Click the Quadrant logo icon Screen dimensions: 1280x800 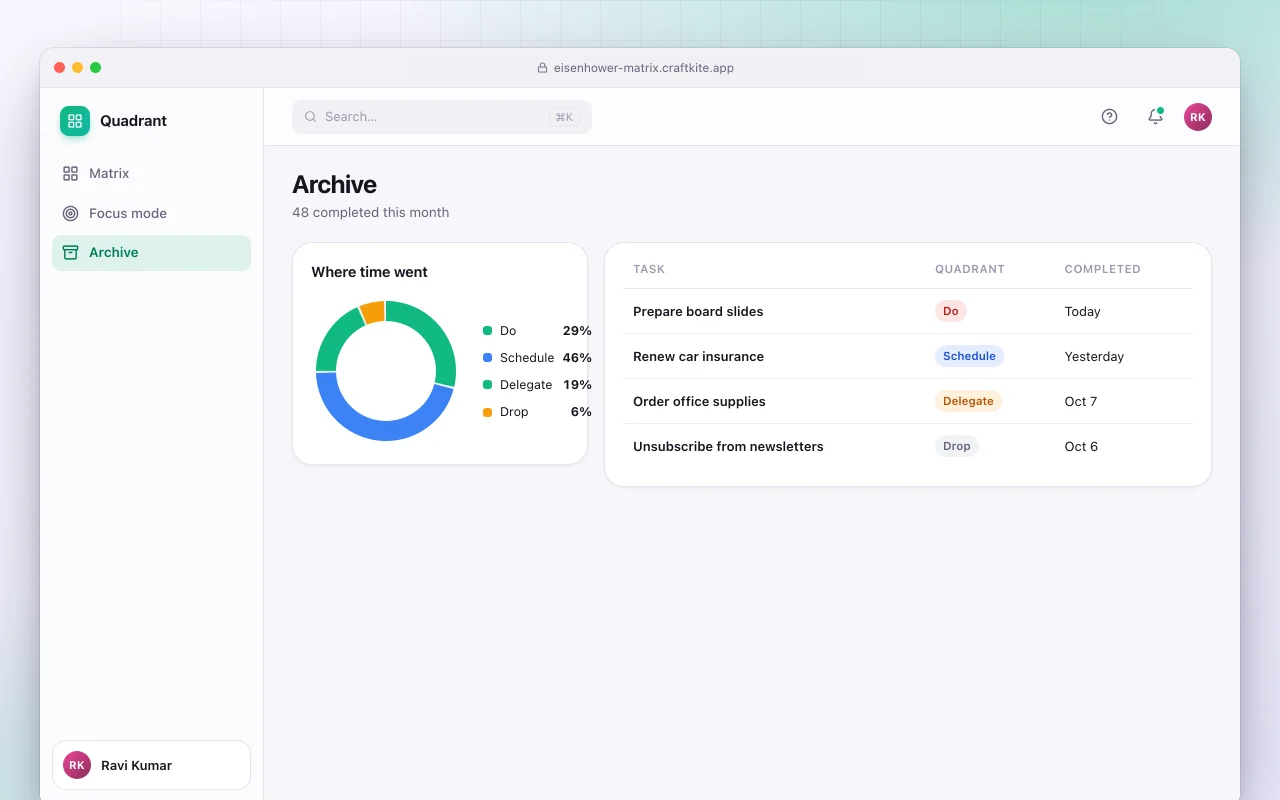pos(75,121)
